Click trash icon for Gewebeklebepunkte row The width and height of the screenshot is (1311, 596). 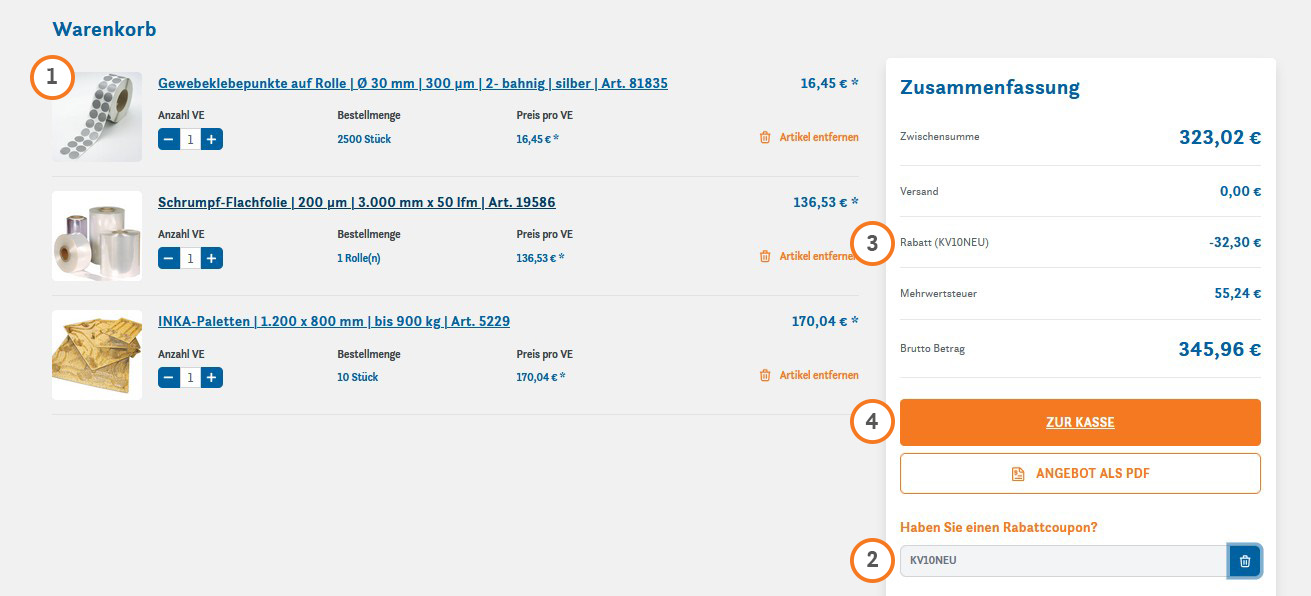[765, 137]
